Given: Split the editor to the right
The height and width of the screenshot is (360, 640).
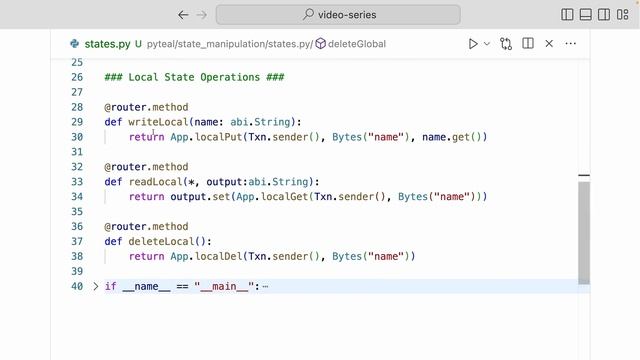Looking at the screenshot, I should tap(528, 43).
